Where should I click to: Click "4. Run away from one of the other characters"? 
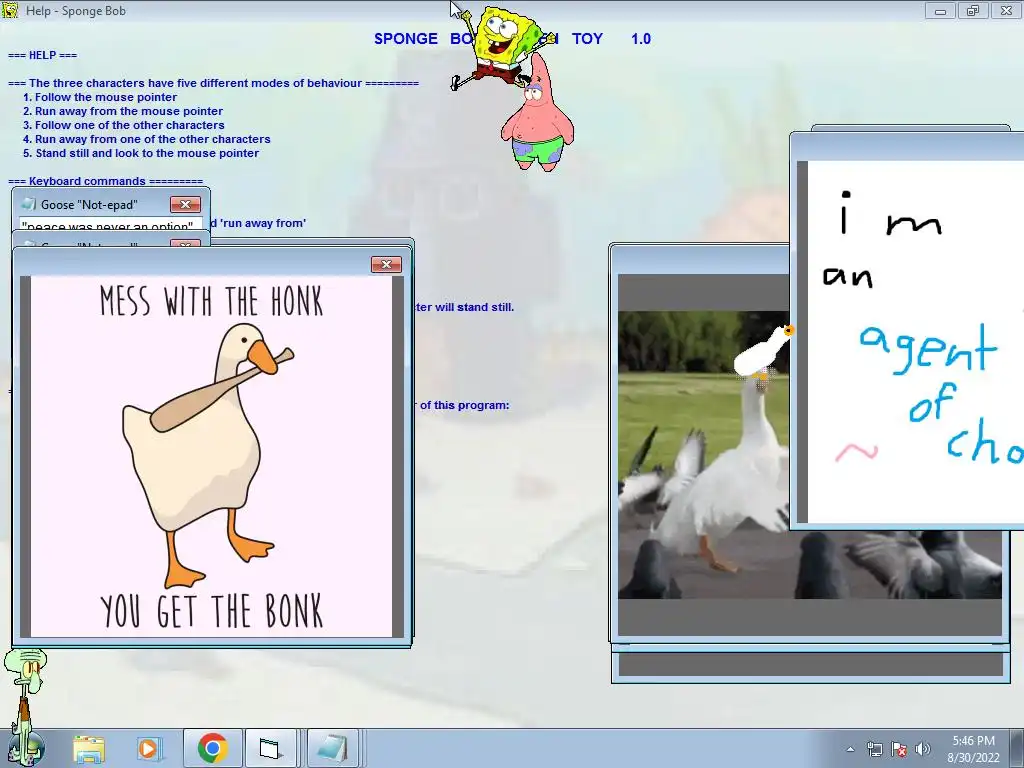[146, 139]
